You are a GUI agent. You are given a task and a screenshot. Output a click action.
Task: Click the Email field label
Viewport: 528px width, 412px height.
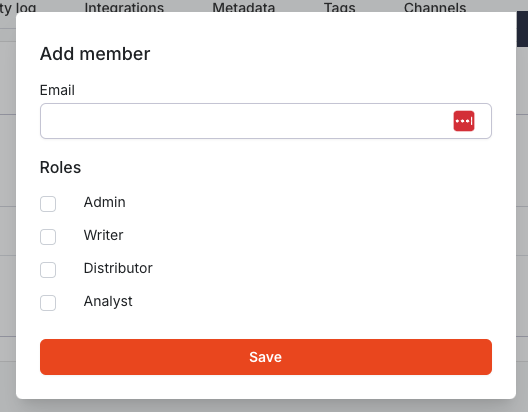pyautogui.click(x=57, y=90)
